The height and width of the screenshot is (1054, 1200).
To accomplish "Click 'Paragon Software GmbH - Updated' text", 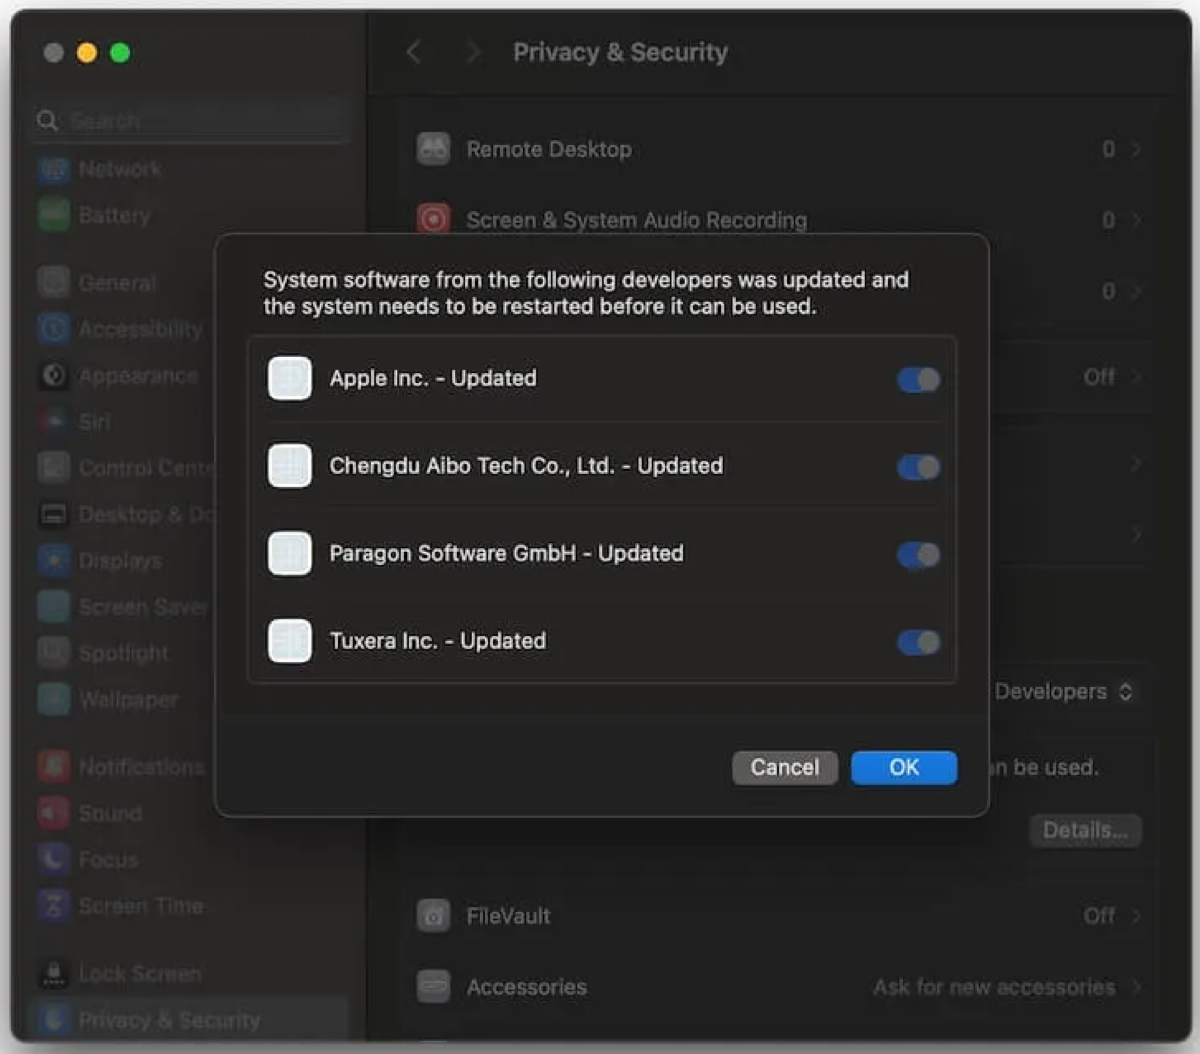I will point(507,553).
